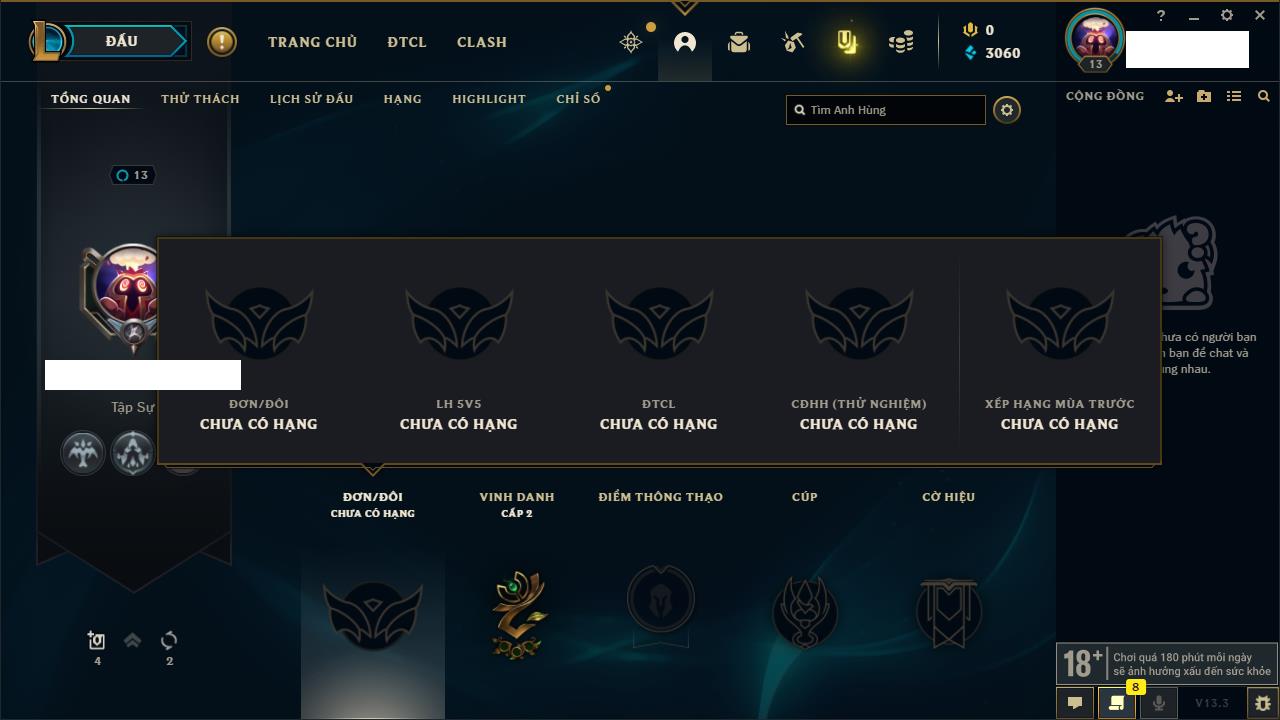Click the add folder icon in social panel
The image size is (1280, 720).
coord(1204,96)
